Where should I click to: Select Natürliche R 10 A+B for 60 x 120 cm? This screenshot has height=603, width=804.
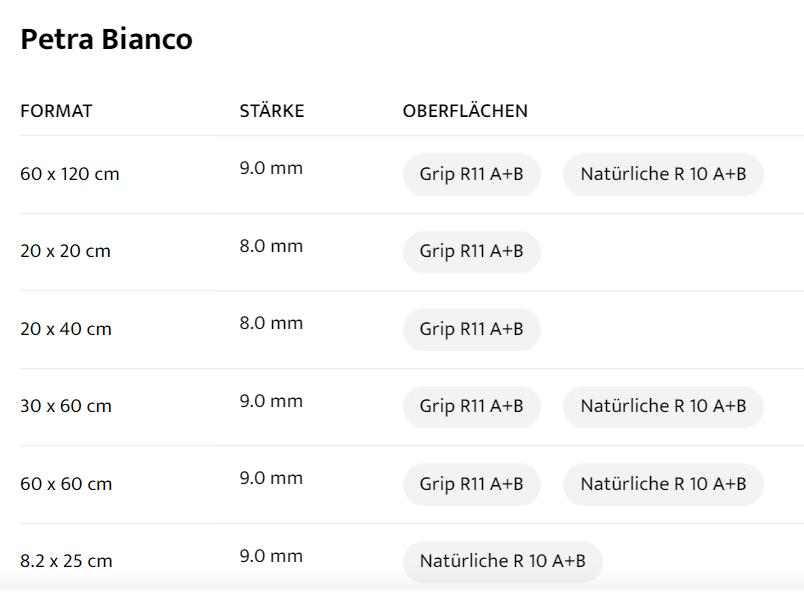click(663, 174)
